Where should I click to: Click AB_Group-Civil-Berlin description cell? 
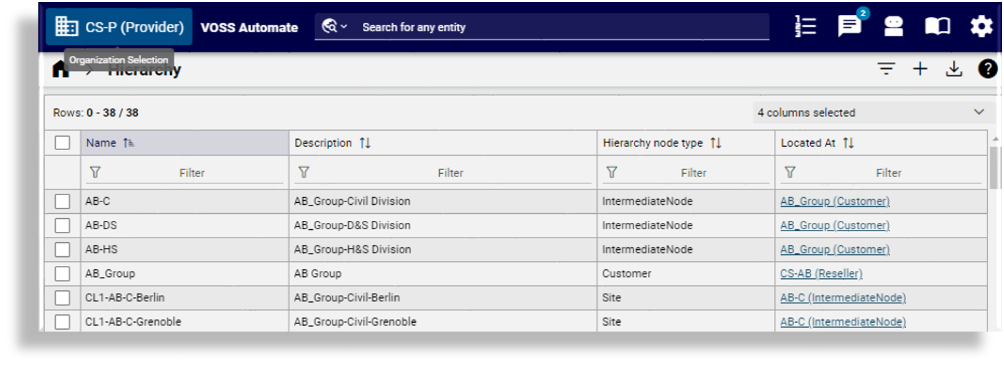tap(442, 298)
